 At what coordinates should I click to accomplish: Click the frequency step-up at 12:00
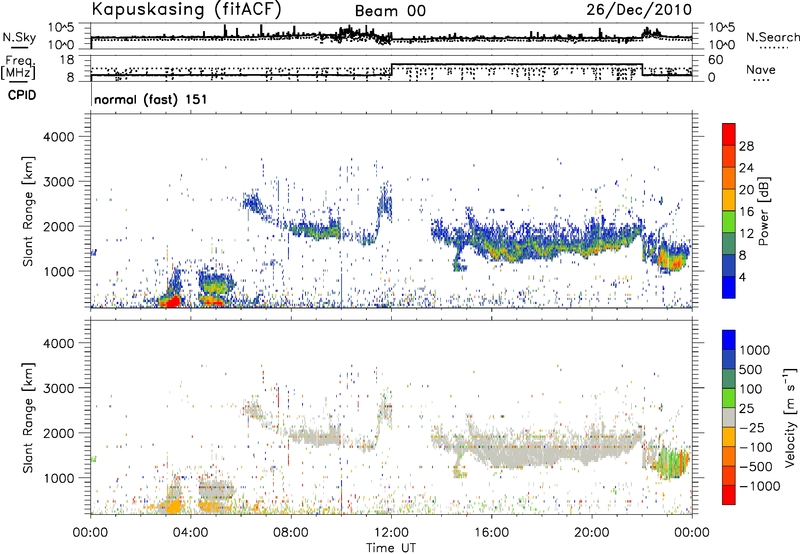coord(391,69)
